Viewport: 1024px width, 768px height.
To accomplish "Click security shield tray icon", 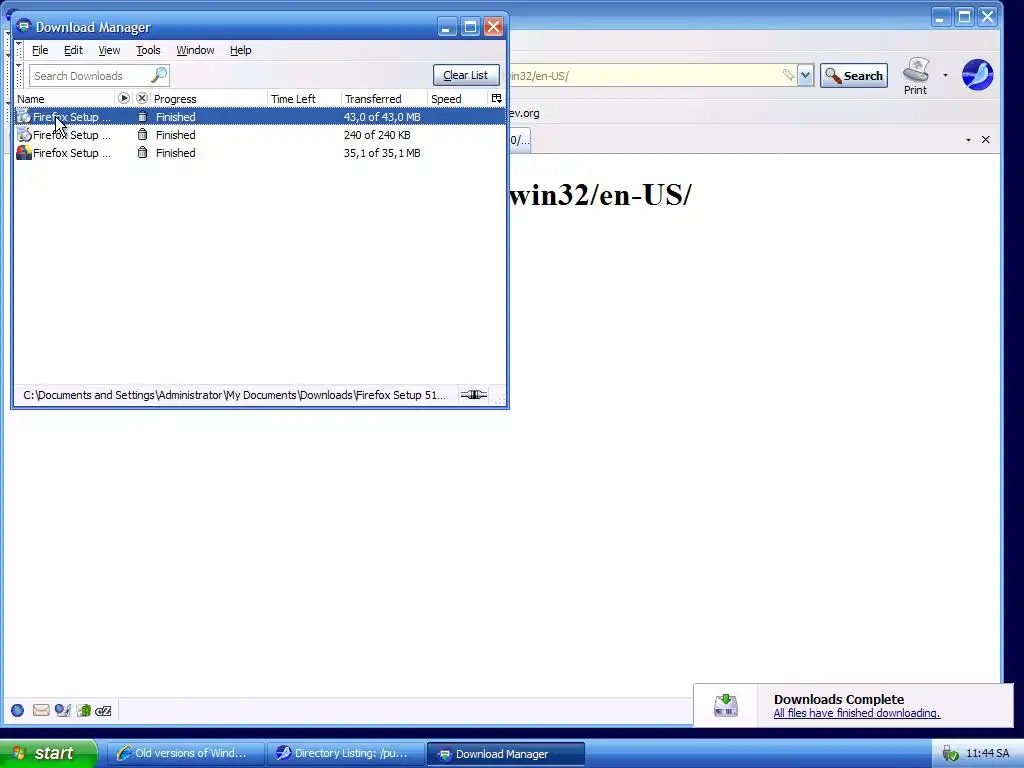I will [x=950, y=754].
